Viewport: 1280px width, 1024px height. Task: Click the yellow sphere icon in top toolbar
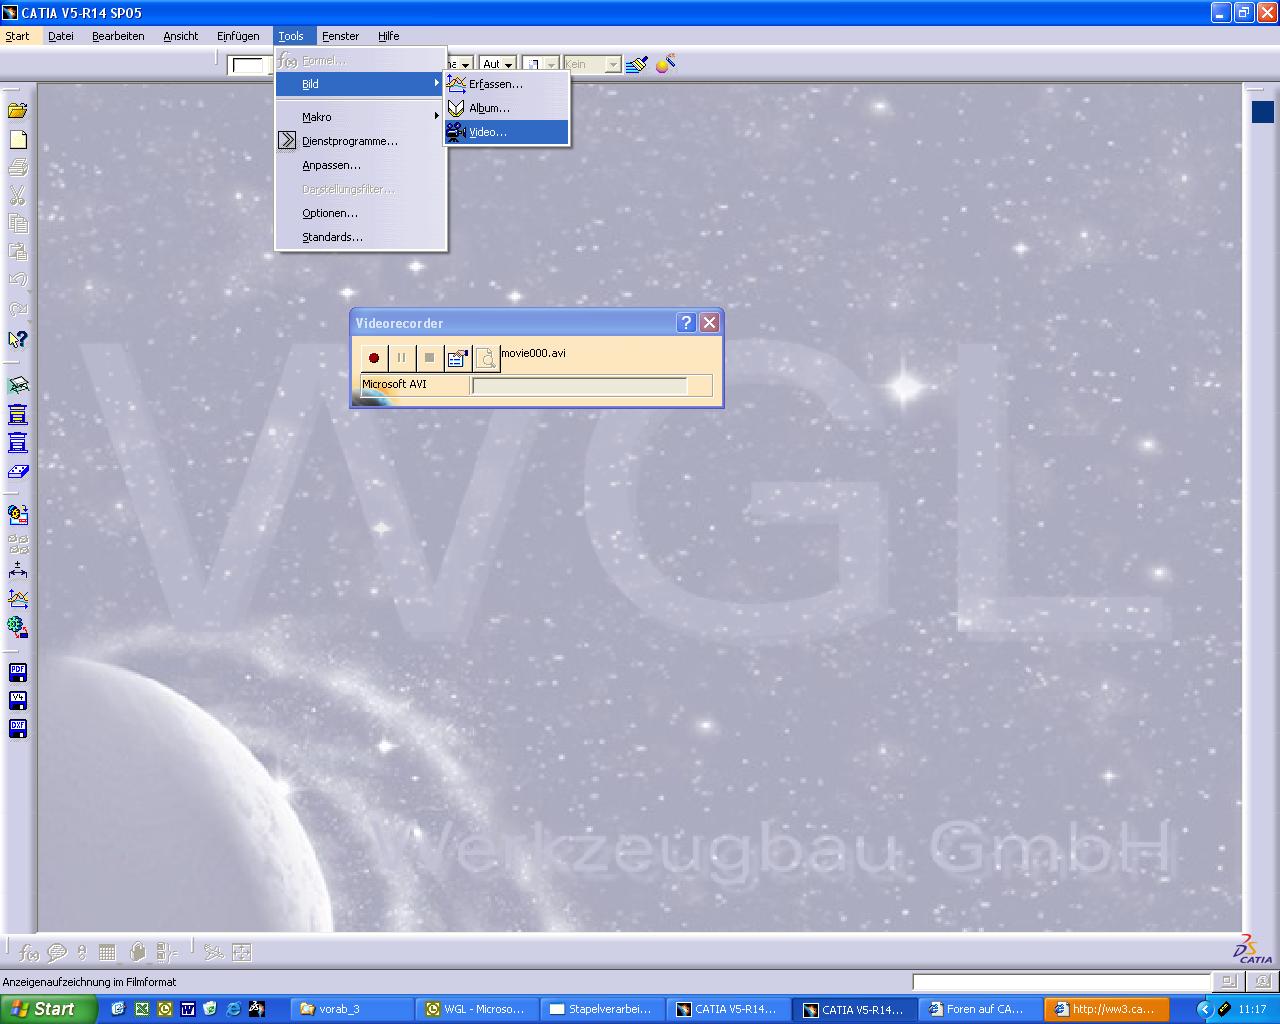(x=665, y=64)
